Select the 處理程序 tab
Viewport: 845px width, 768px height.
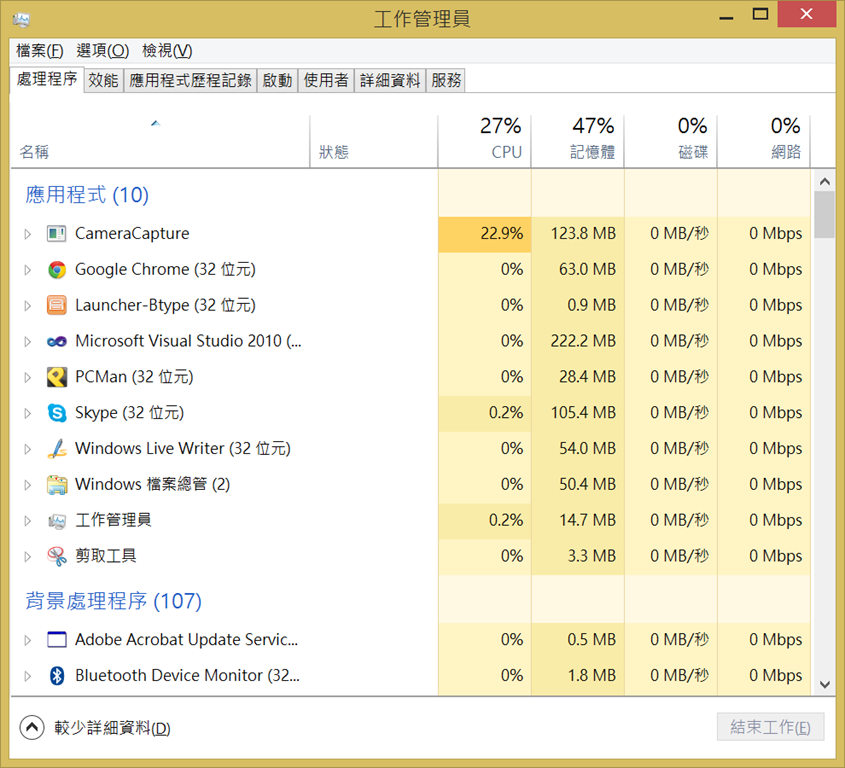pyautogui.click(x=47, y=79)
